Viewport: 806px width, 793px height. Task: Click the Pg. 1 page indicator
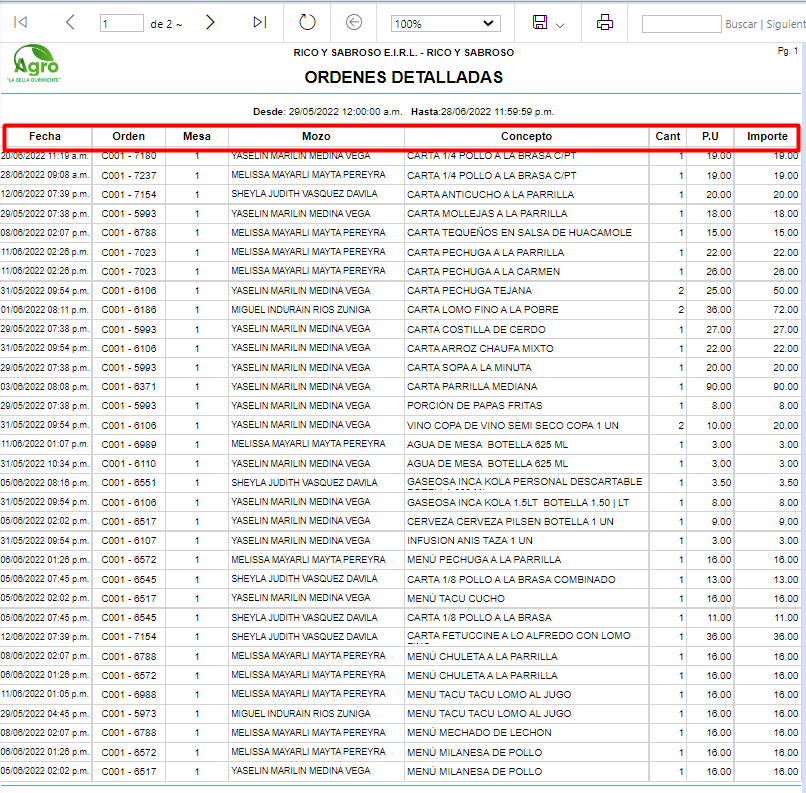(x=787, y=51)
